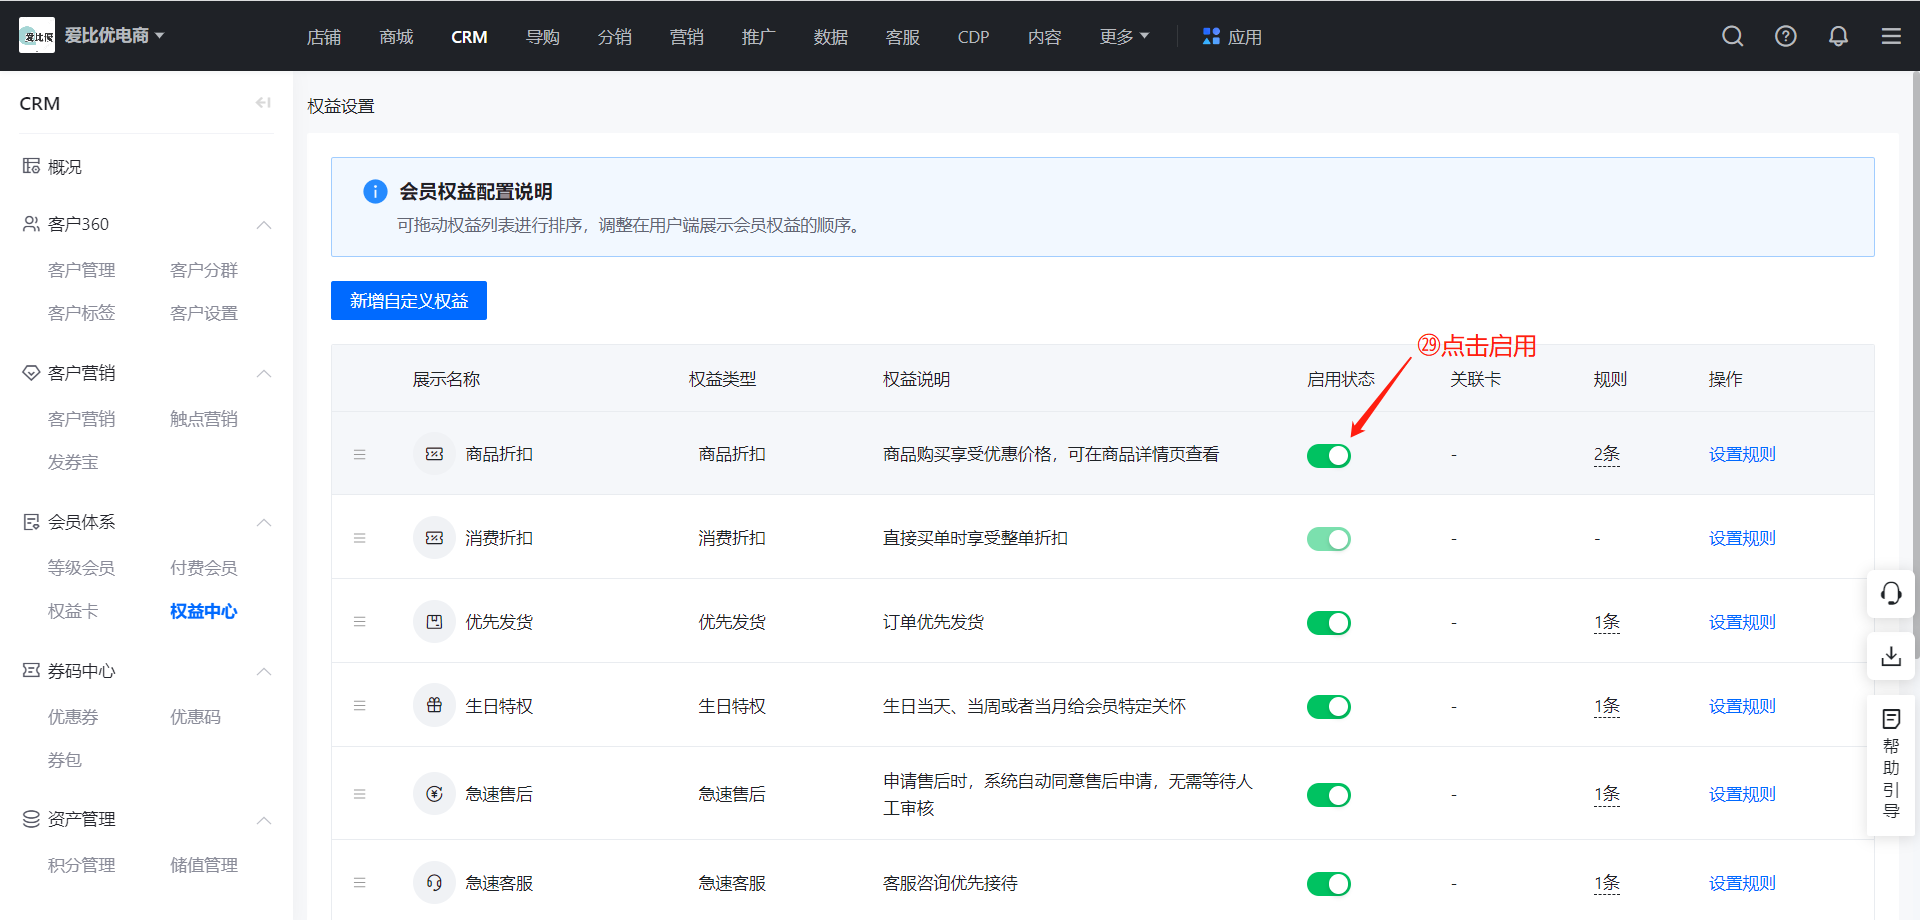
Task: Click the 券码中心 coupon icon
Action: point(31,670)
